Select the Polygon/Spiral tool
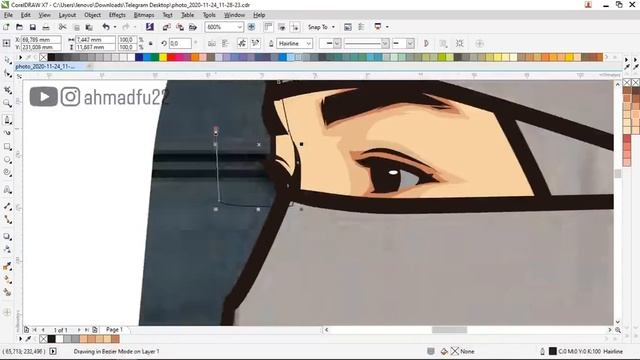640x360 pixels. [7, 173]
